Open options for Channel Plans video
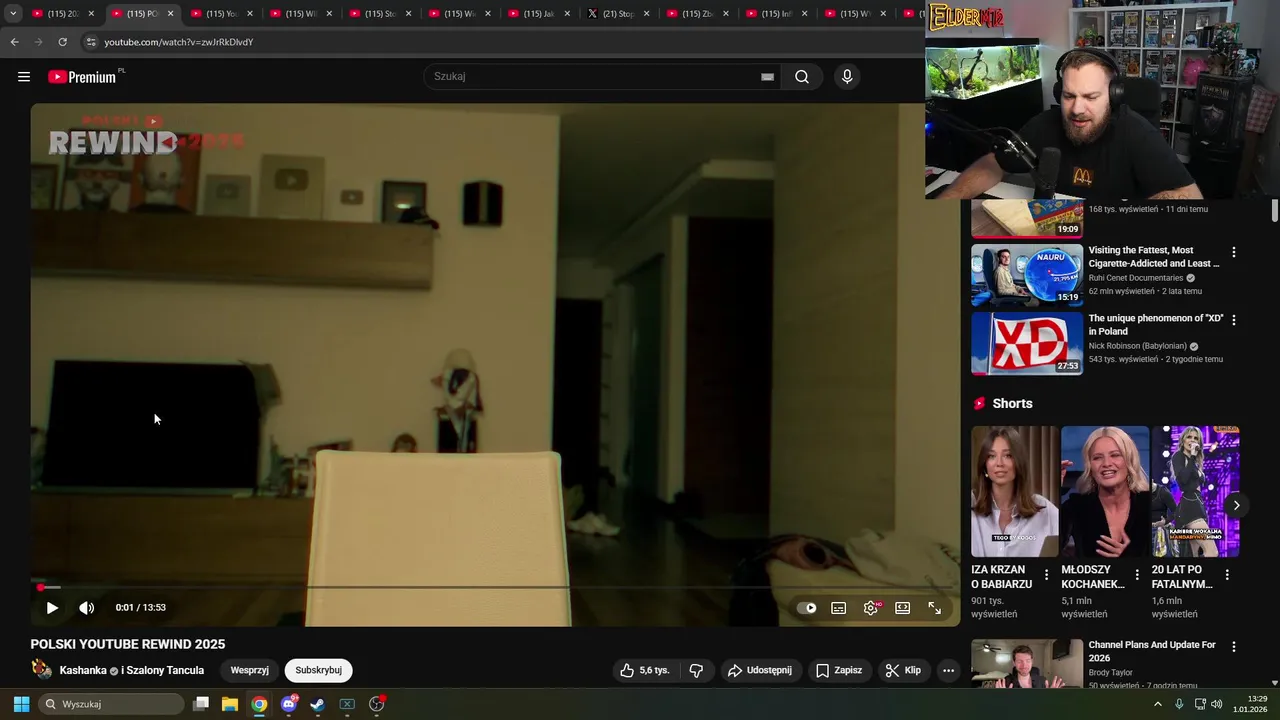 click(1233, 647)
